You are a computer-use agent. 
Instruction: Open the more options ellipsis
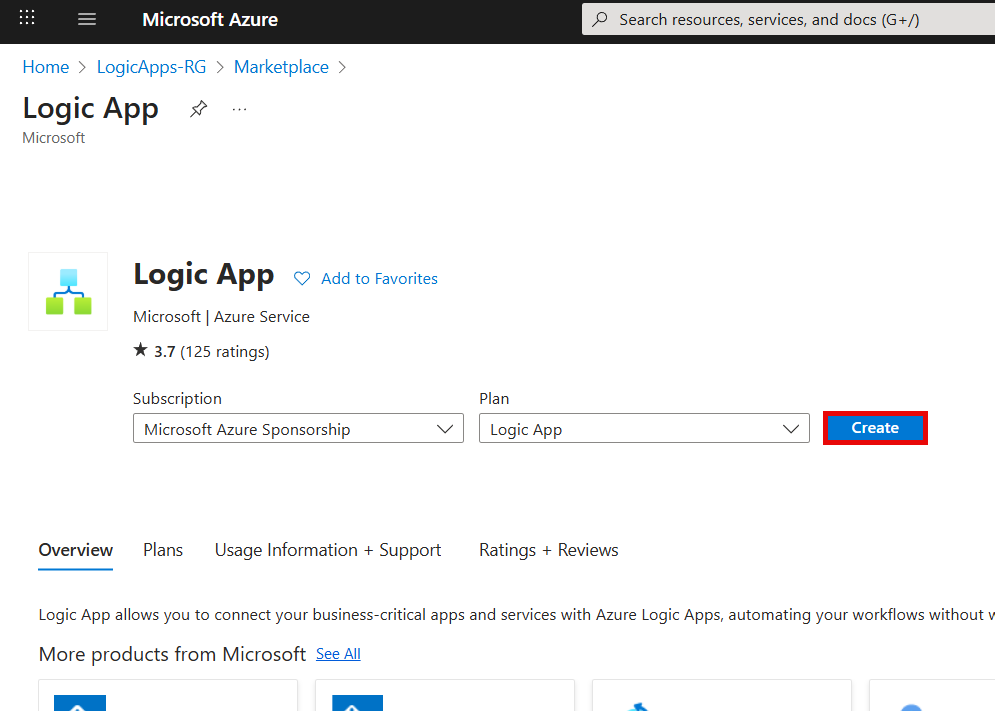point(239,109)
